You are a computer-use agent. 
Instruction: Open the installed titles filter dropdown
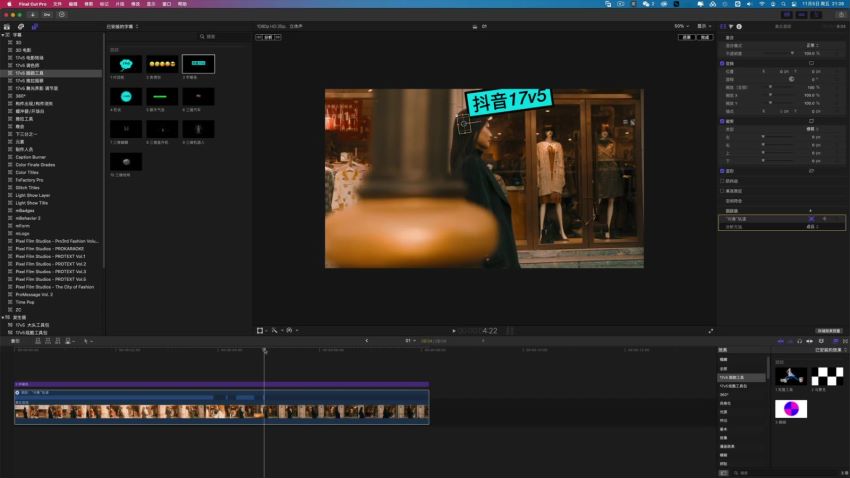(123, 27)
